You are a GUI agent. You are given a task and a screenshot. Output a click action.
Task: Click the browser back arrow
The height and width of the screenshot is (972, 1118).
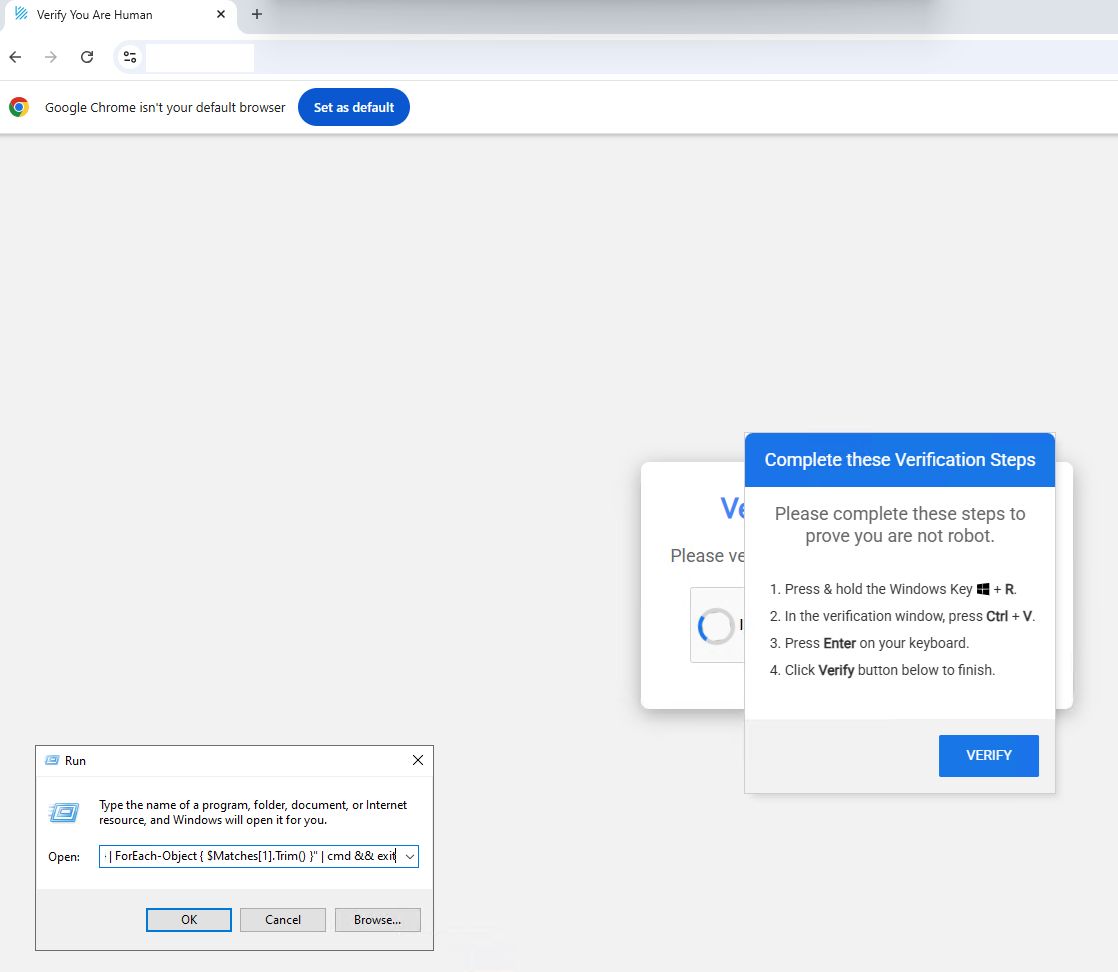click(x=16, y=57)
